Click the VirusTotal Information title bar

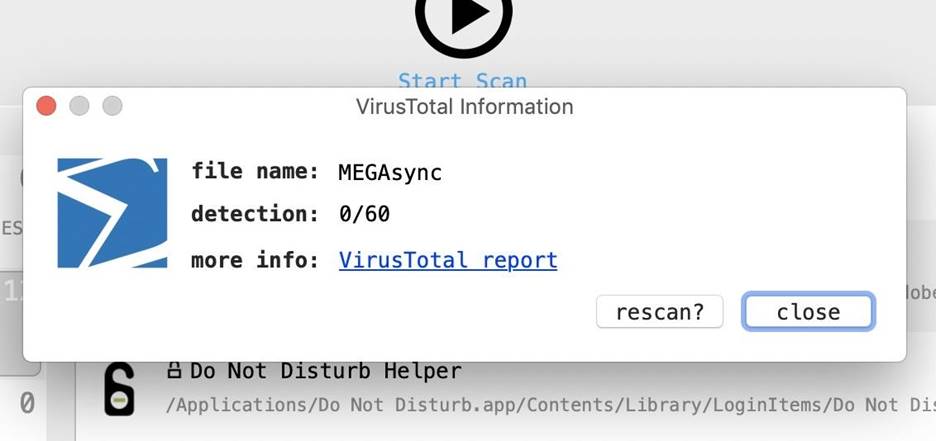click(x=464, y=106)
